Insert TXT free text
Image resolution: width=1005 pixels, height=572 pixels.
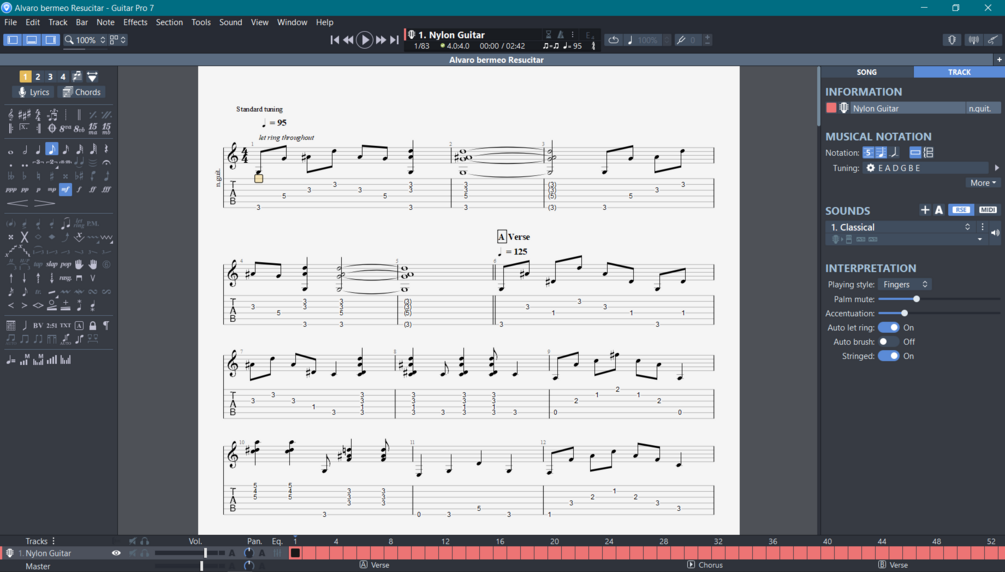coord(65,326)
